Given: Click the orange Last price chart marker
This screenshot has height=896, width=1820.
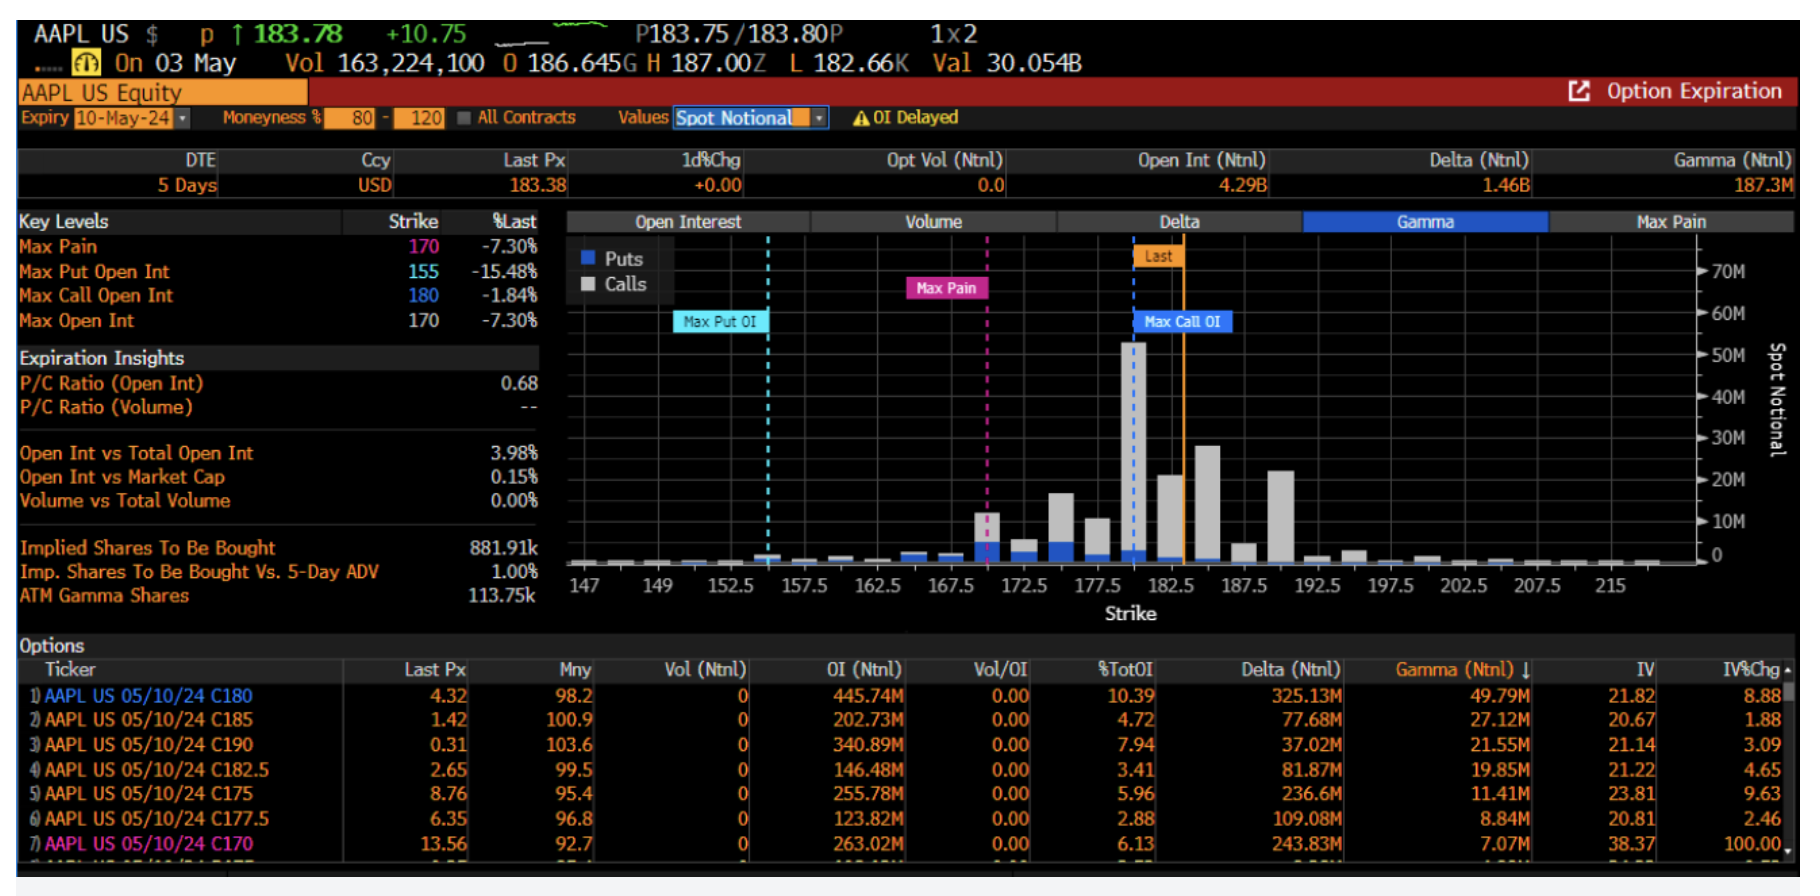Looking at the screenshot, I should point(1158,256).
